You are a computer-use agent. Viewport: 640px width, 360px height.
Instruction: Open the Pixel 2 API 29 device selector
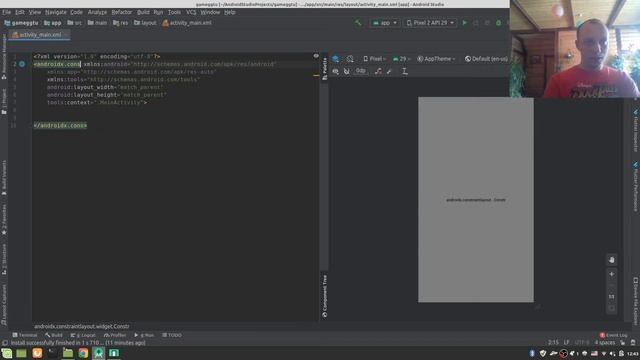click(x=431, y=23)
